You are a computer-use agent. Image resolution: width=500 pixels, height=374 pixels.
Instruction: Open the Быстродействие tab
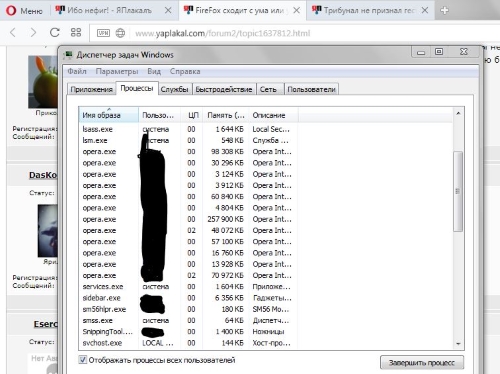click(x=224, y=89)
